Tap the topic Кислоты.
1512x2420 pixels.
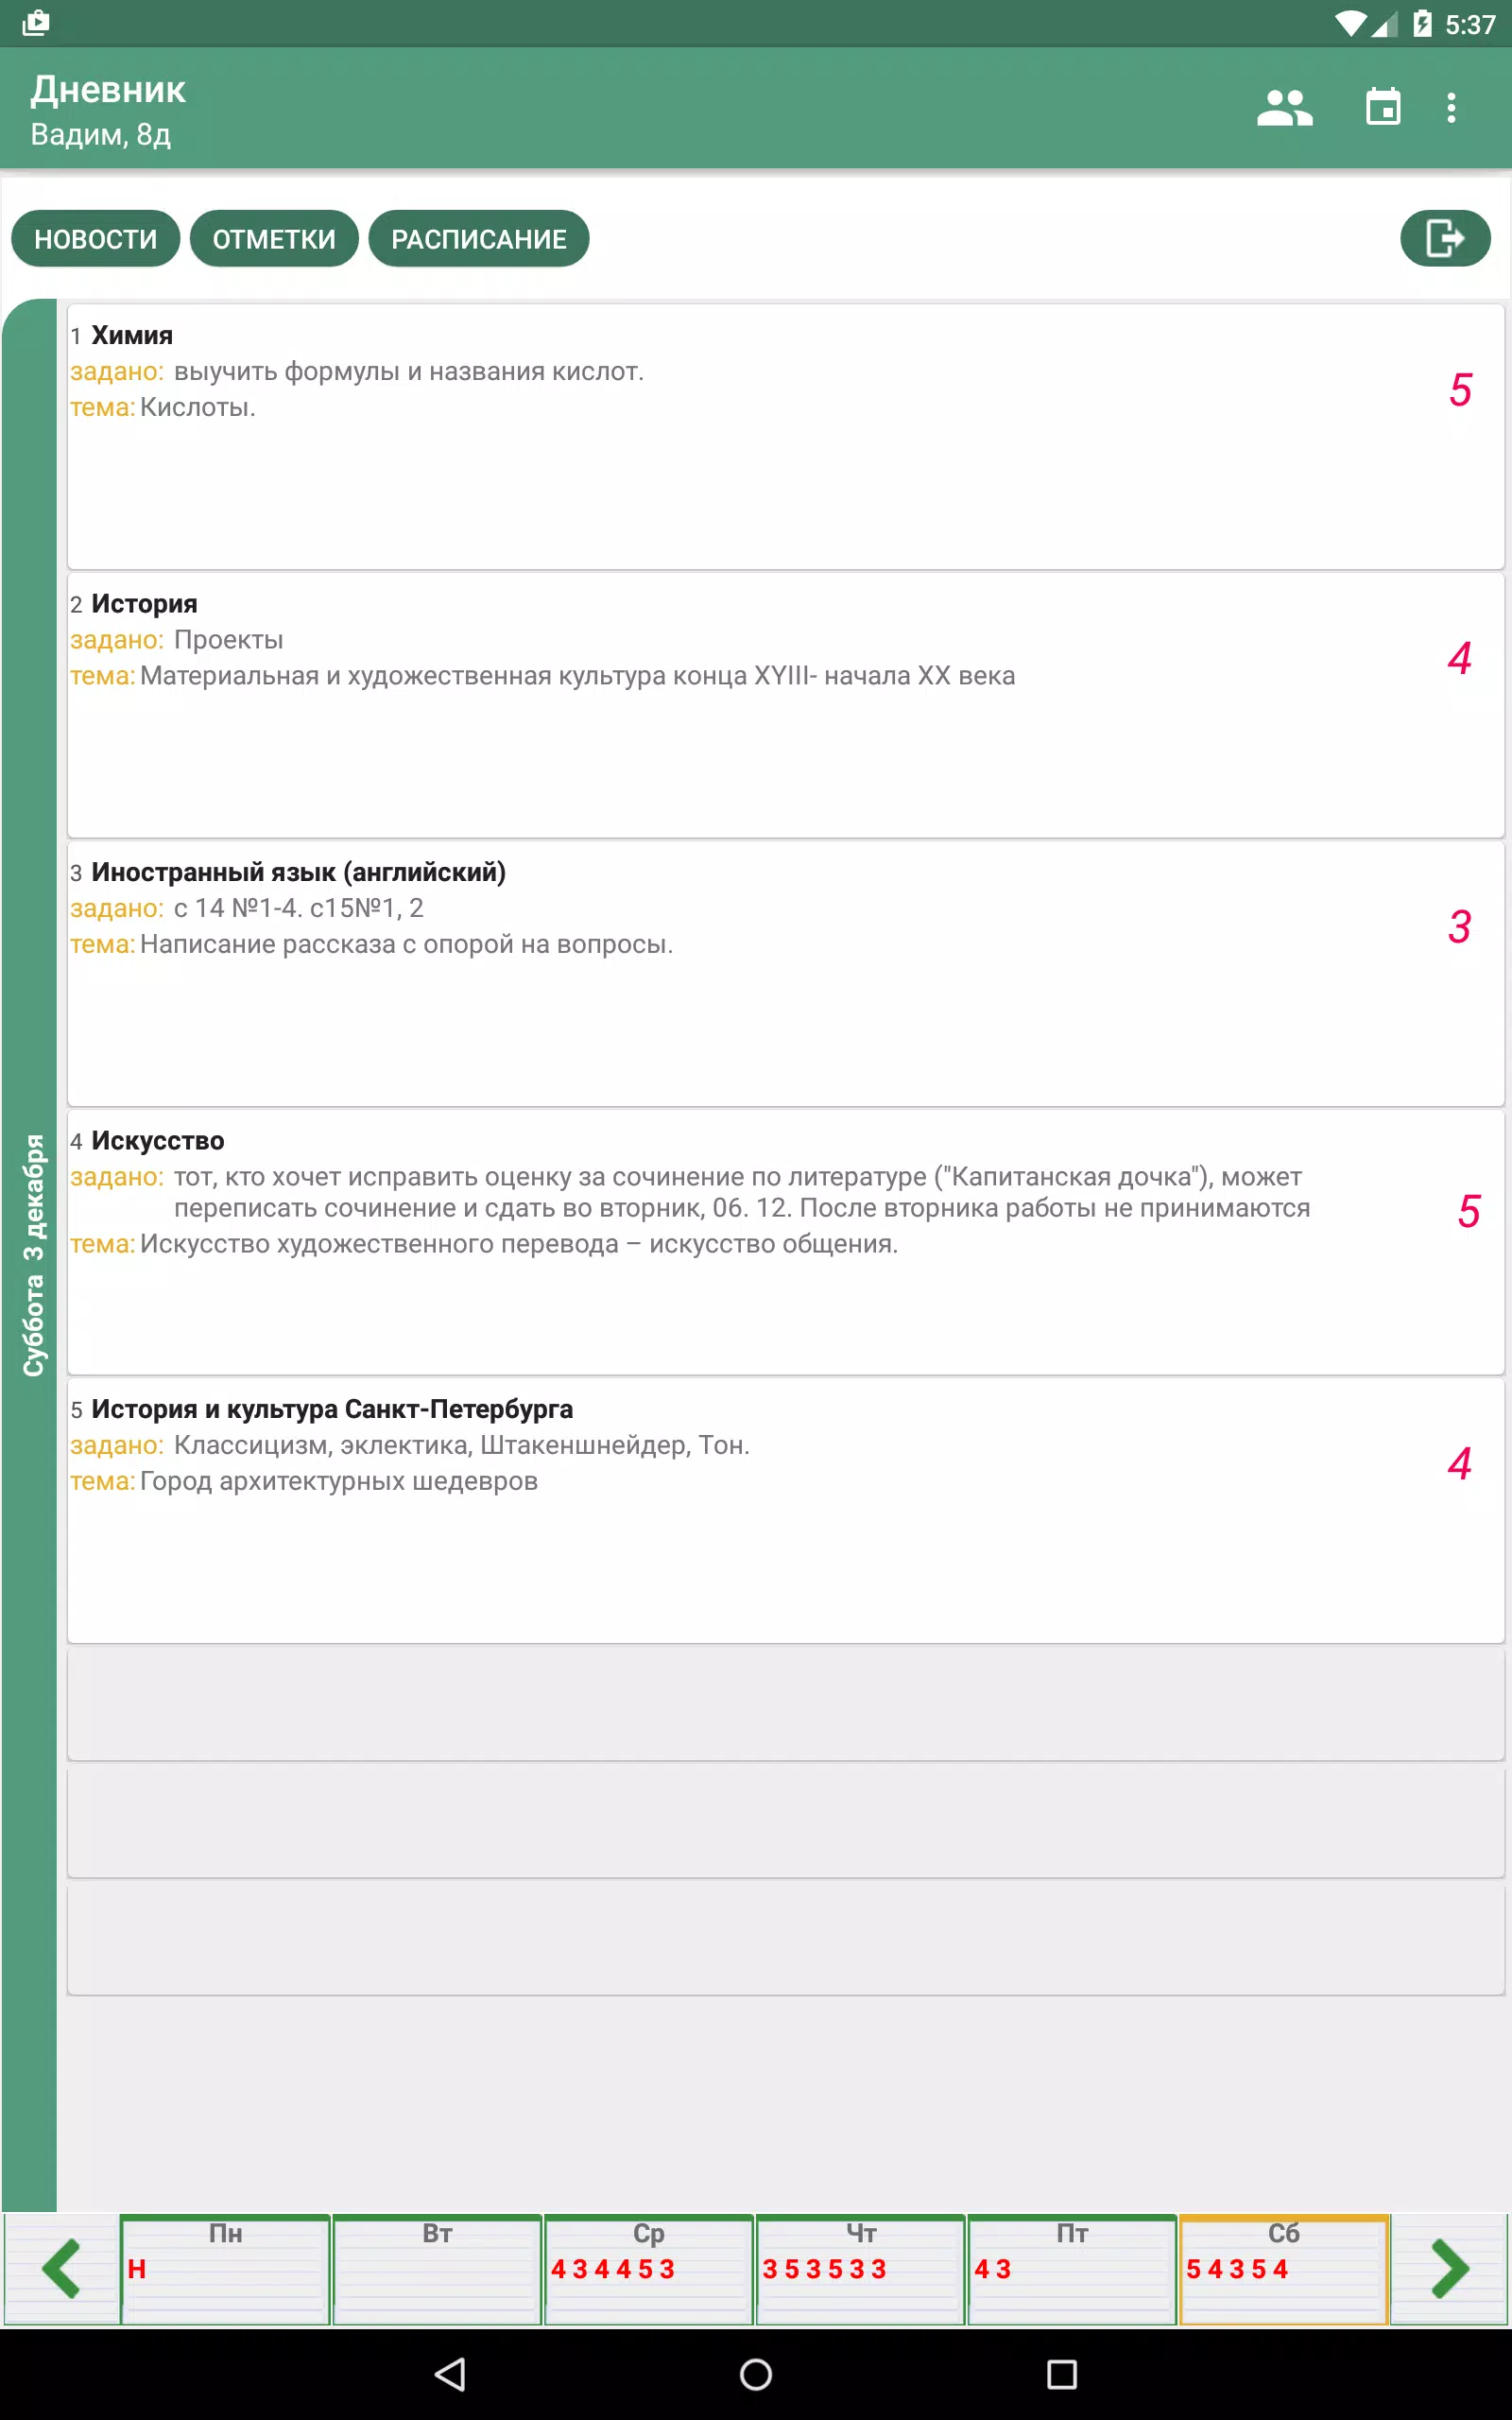198,407
